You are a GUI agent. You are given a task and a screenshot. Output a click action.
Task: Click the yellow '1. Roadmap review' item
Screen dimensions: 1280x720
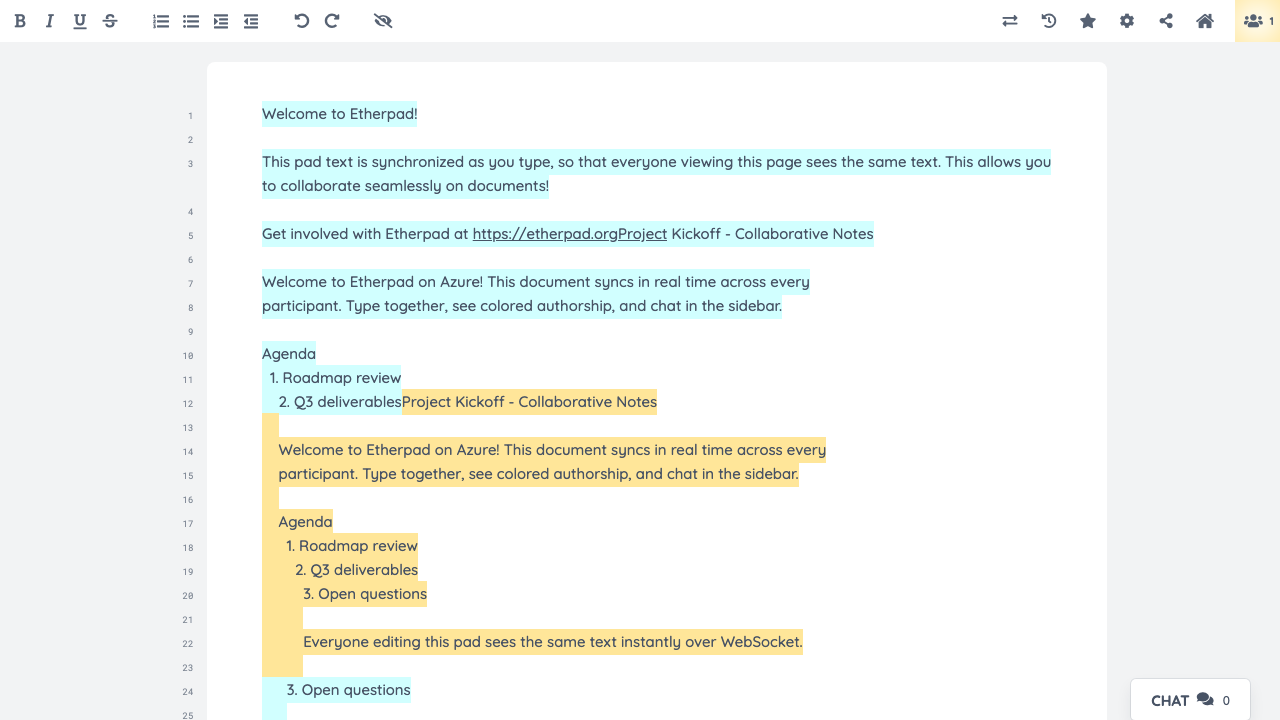(x=352, y=546)
